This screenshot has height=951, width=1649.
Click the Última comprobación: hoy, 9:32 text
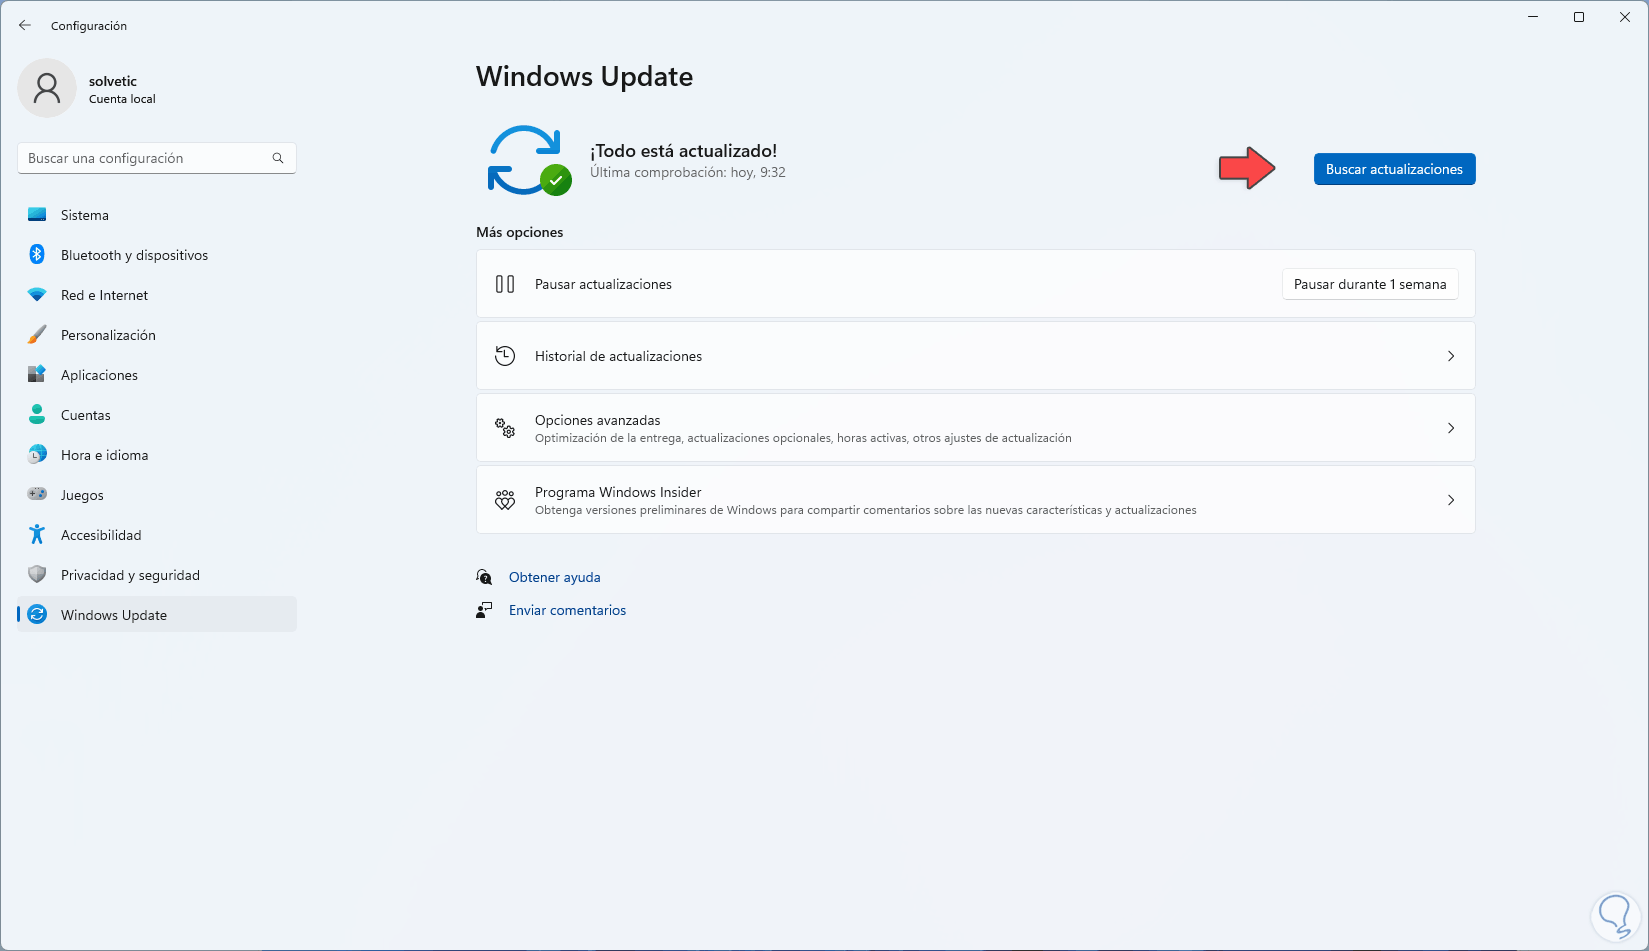coord(688,172)
